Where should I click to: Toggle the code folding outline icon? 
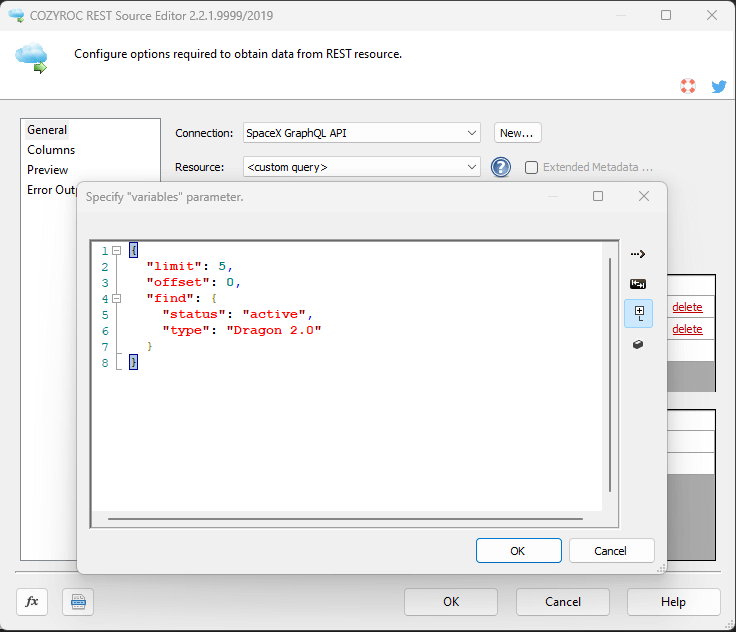[x=638, y=313]
